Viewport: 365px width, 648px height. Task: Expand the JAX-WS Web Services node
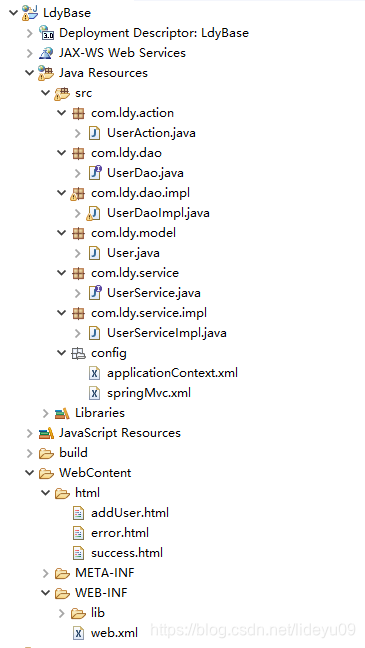point(29,53)
